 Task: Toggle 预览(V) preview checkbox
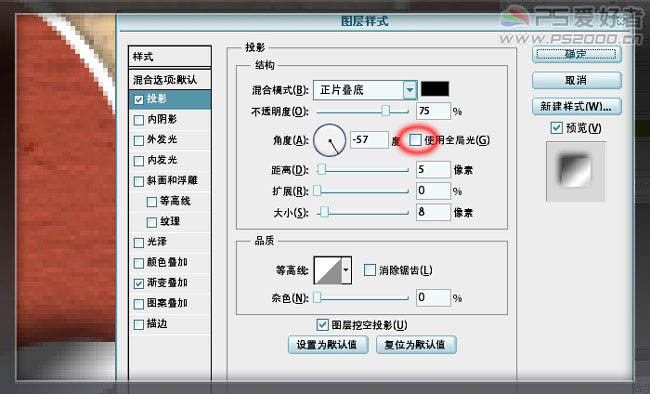pos(556,128)
